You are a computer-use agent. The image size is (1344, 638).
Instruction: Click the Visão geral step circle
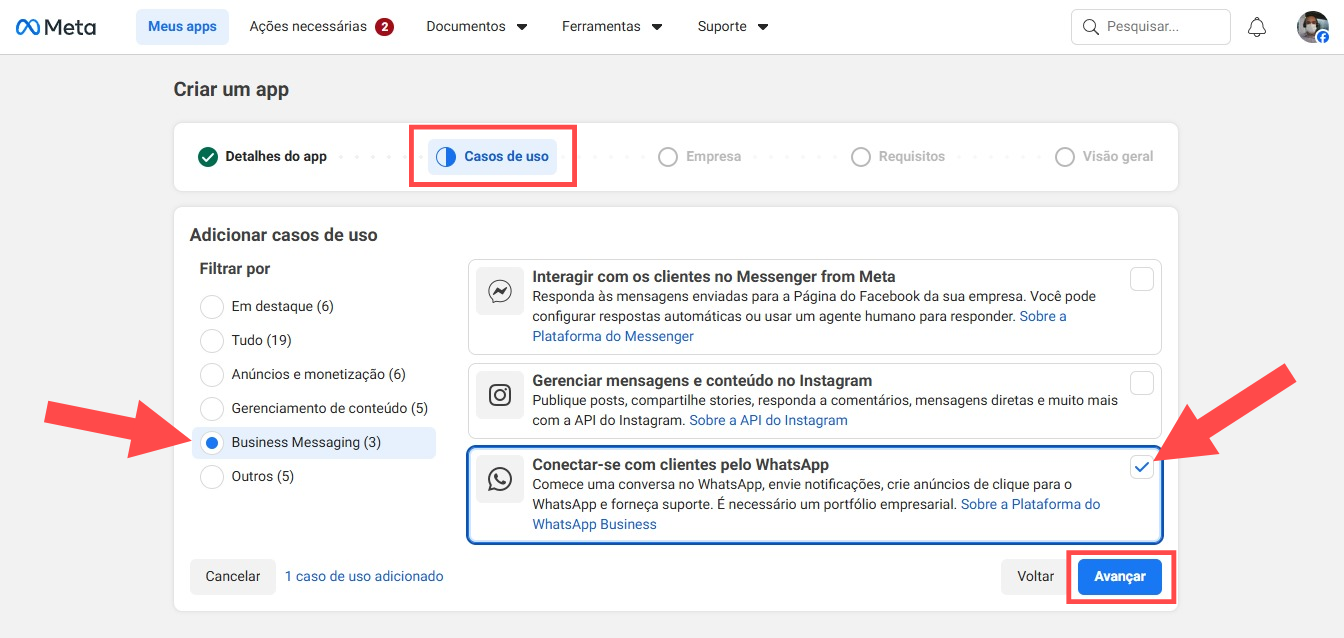[1065, 157]
